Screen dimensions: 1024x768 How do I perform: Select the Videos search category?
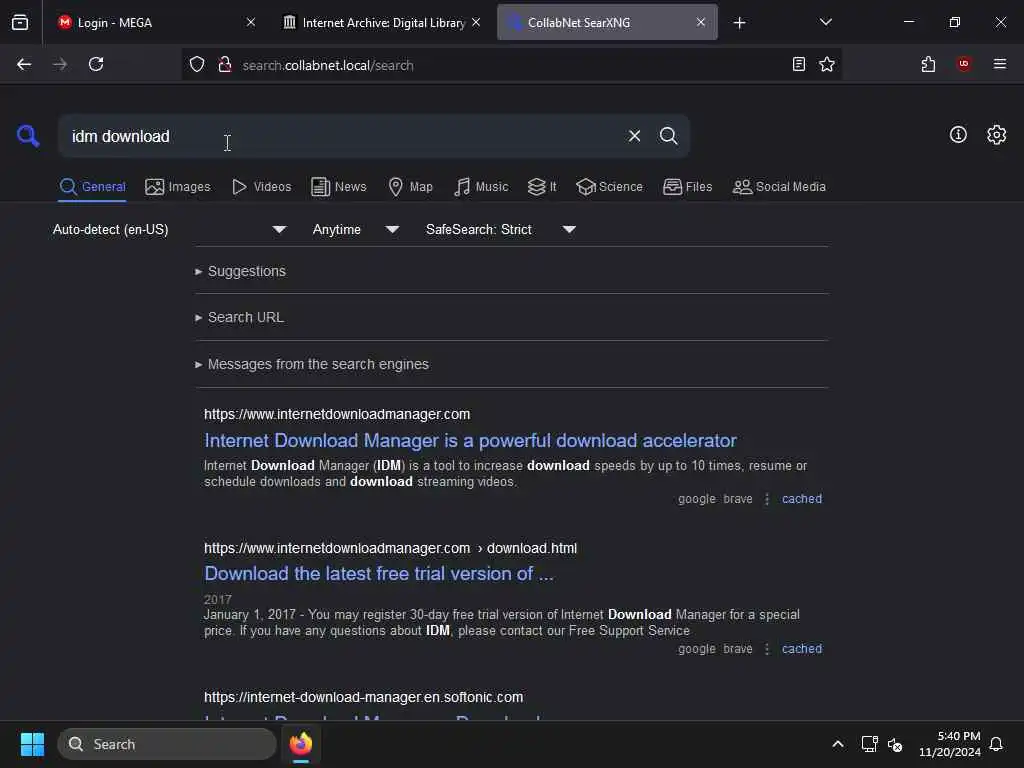coord(261,187)
